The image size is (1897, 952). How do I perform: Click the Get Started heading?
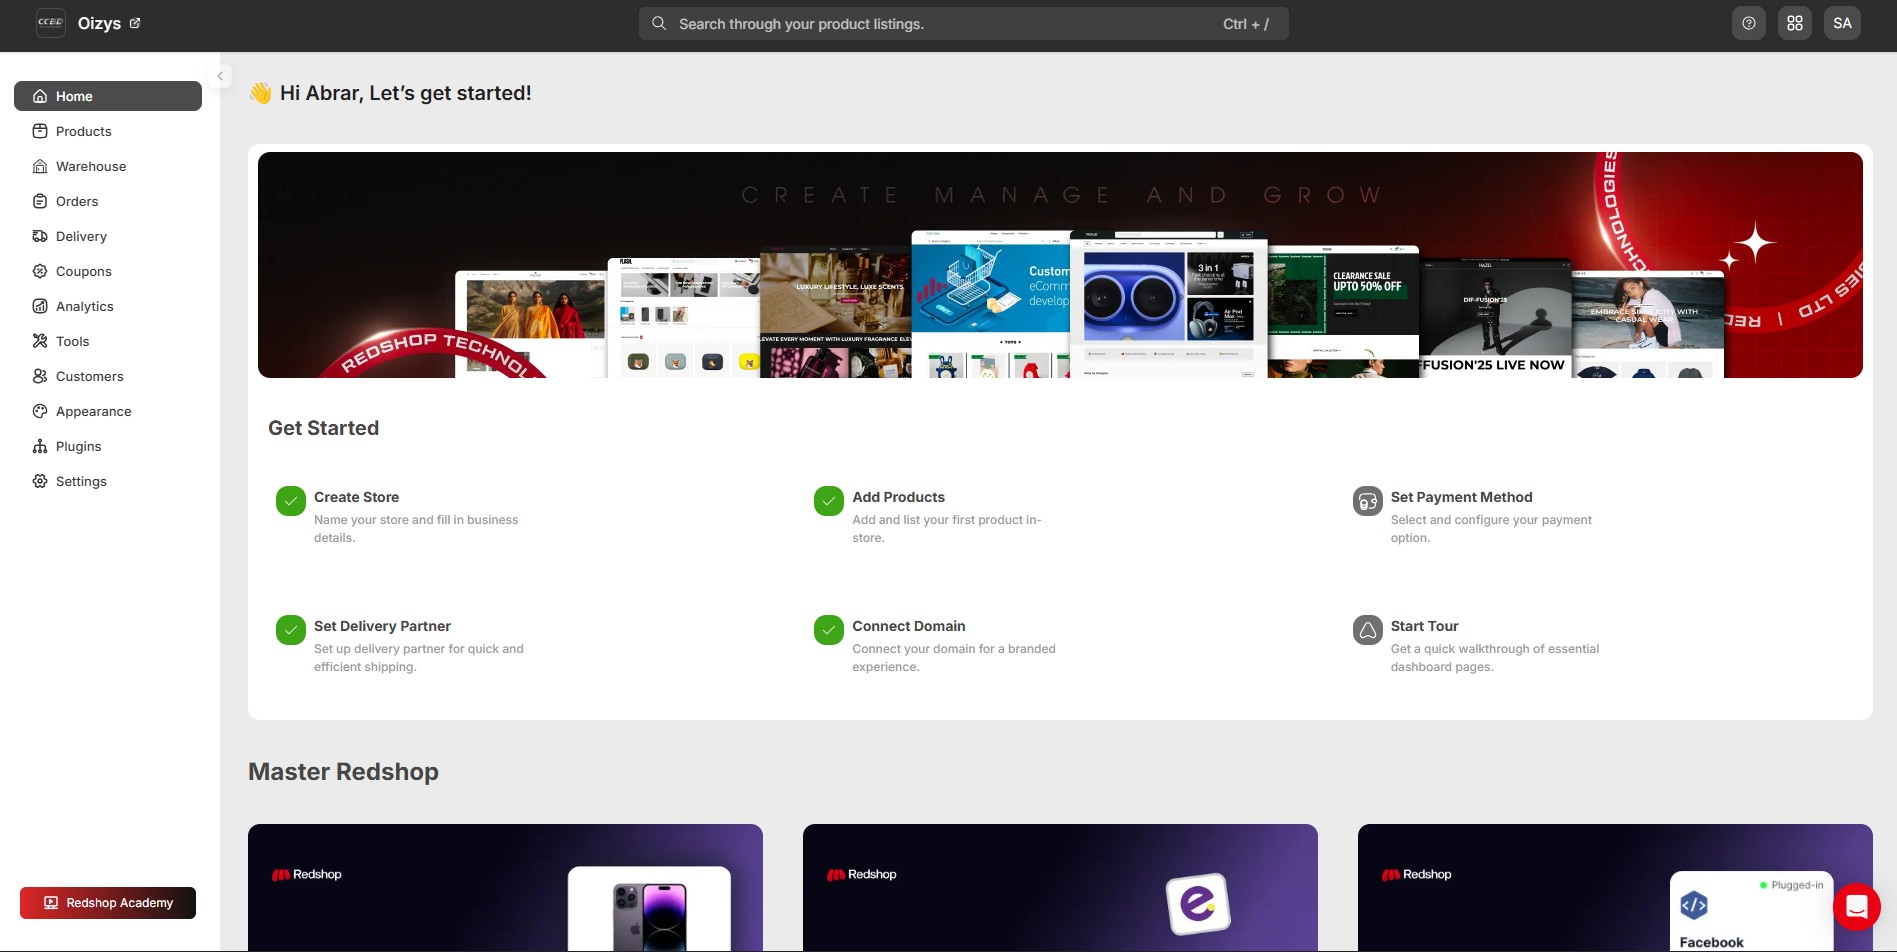click(323, 428)
